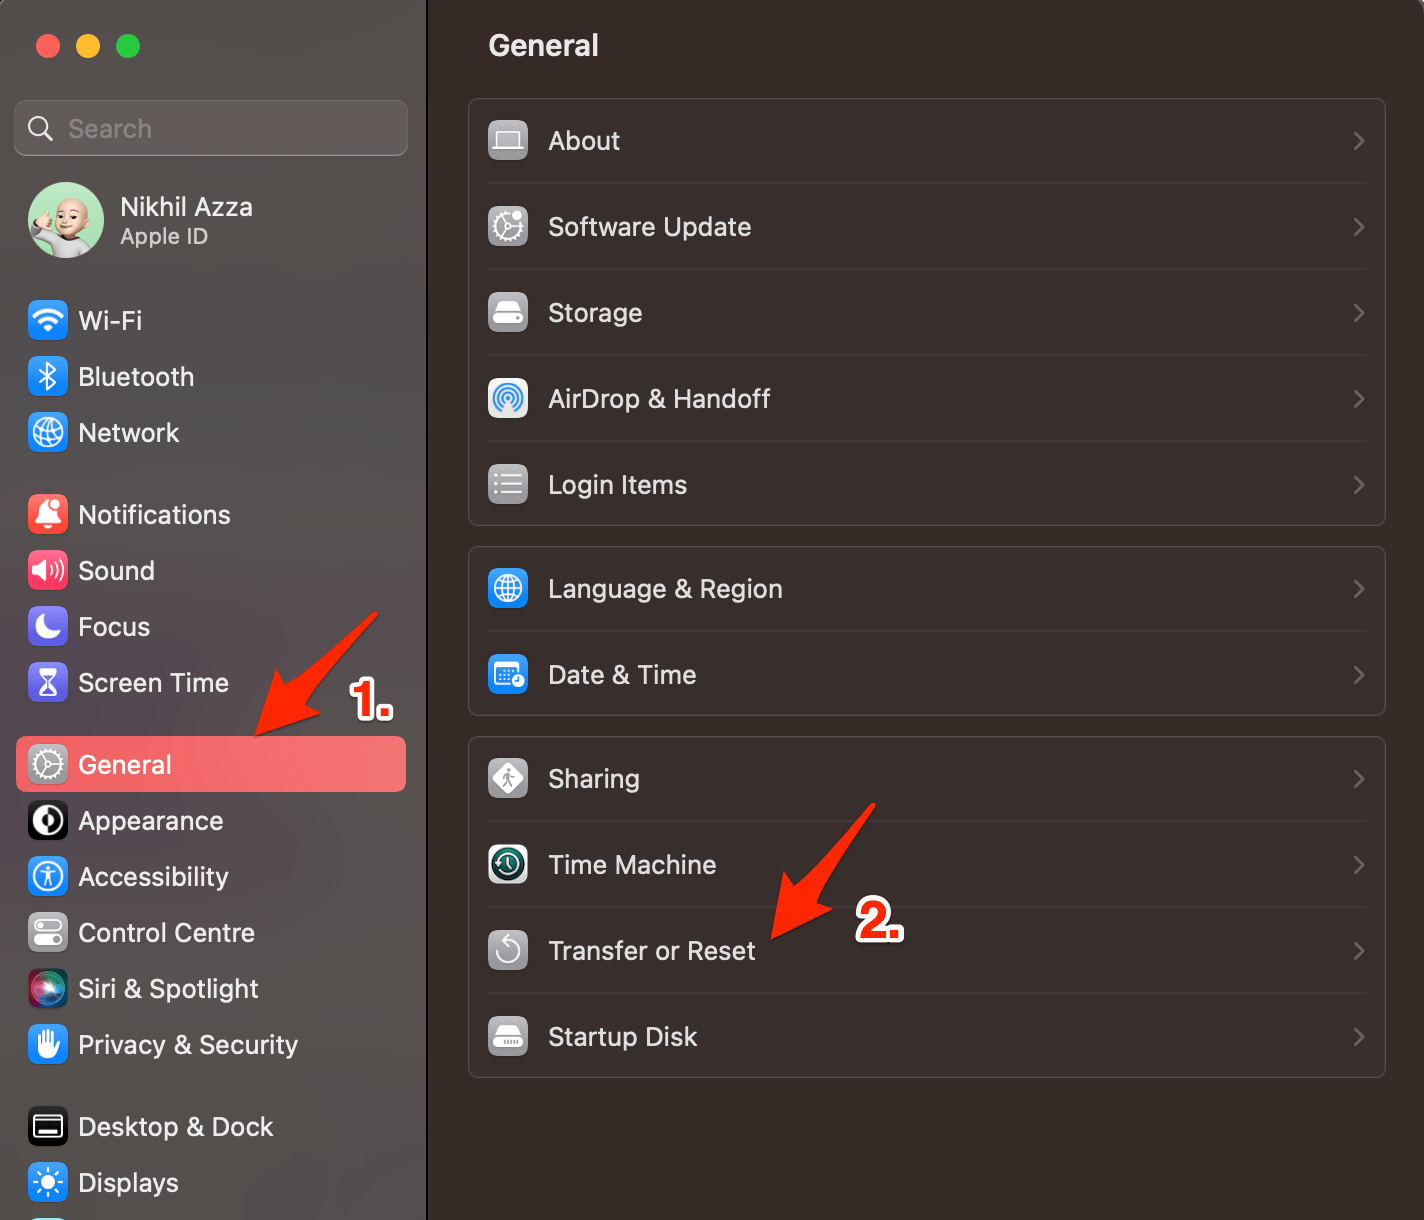Open Software Update text label
Screen dimensions: 1424x1220
(650, 227)
